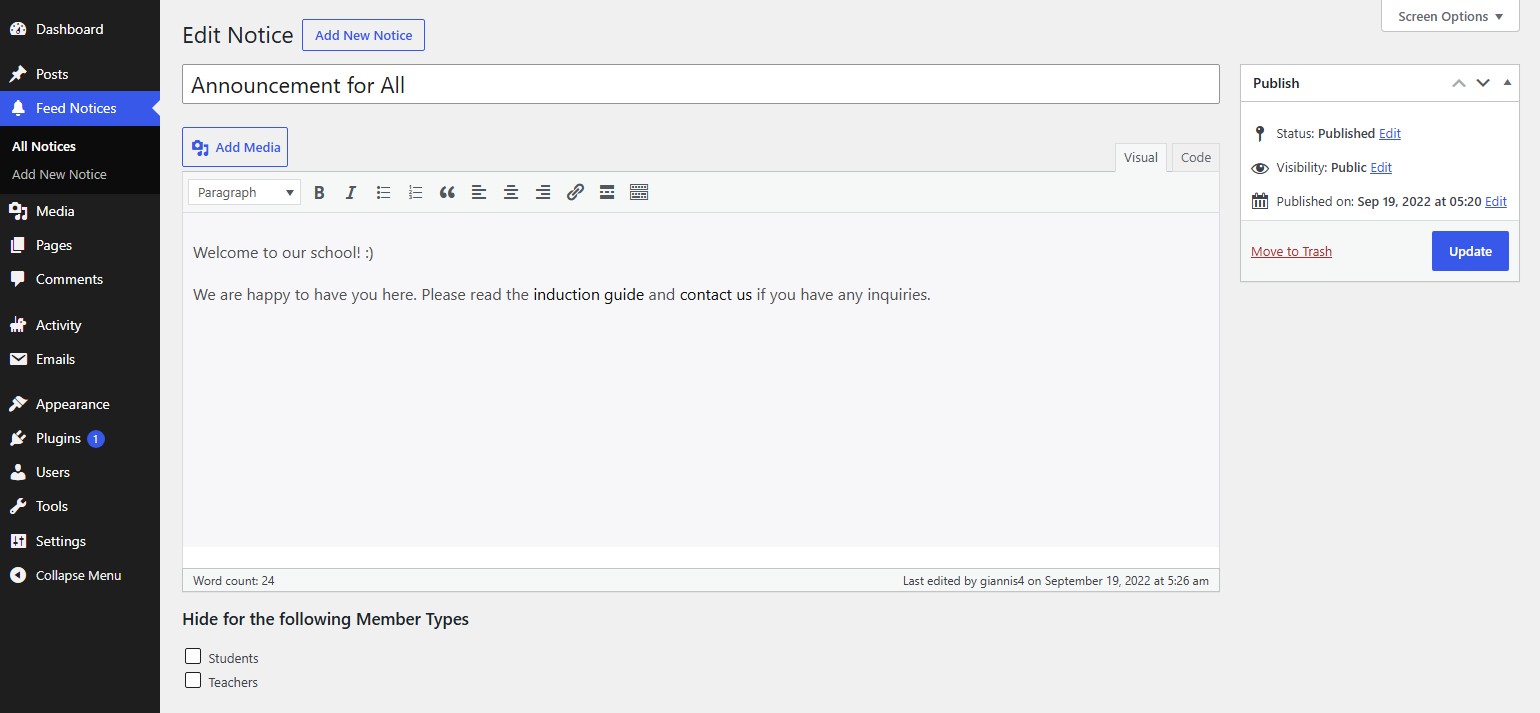
Task: Click the induction guide link in editor
Action: click(588, 295)
